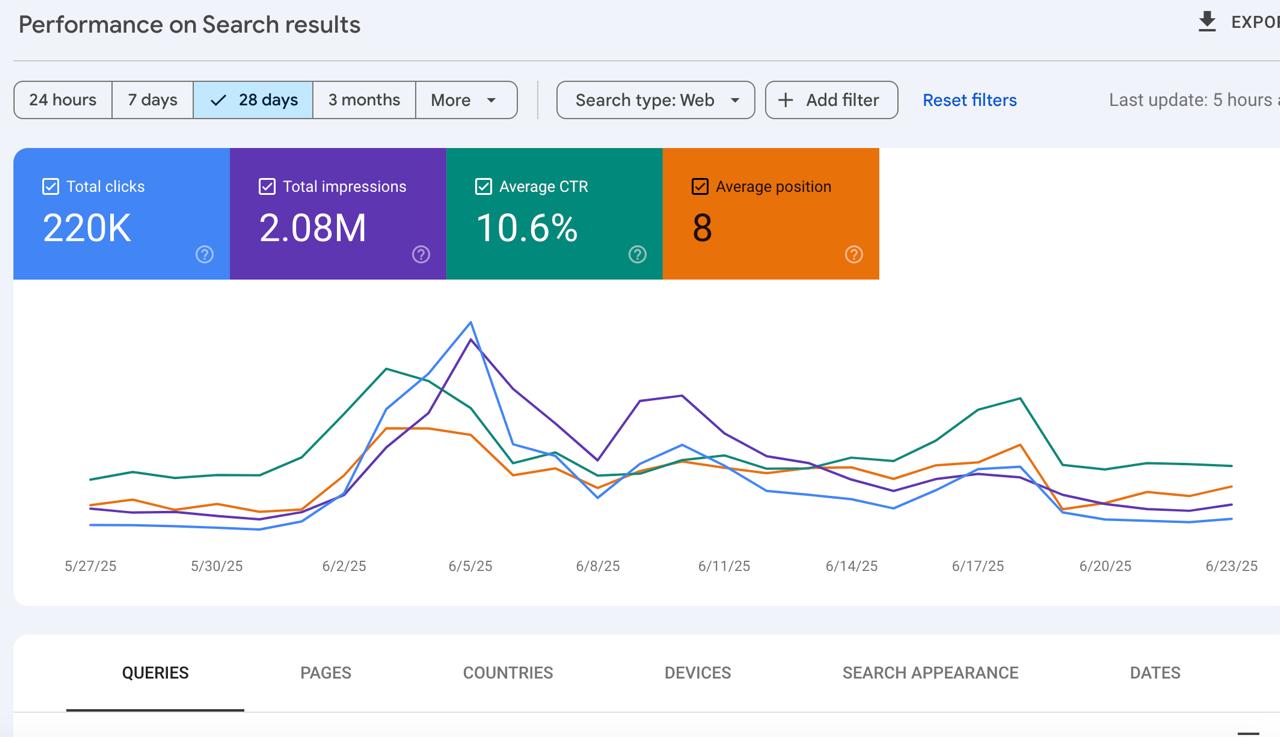
Task: Click the plus icon in Add filter
Action: (786, 100)
